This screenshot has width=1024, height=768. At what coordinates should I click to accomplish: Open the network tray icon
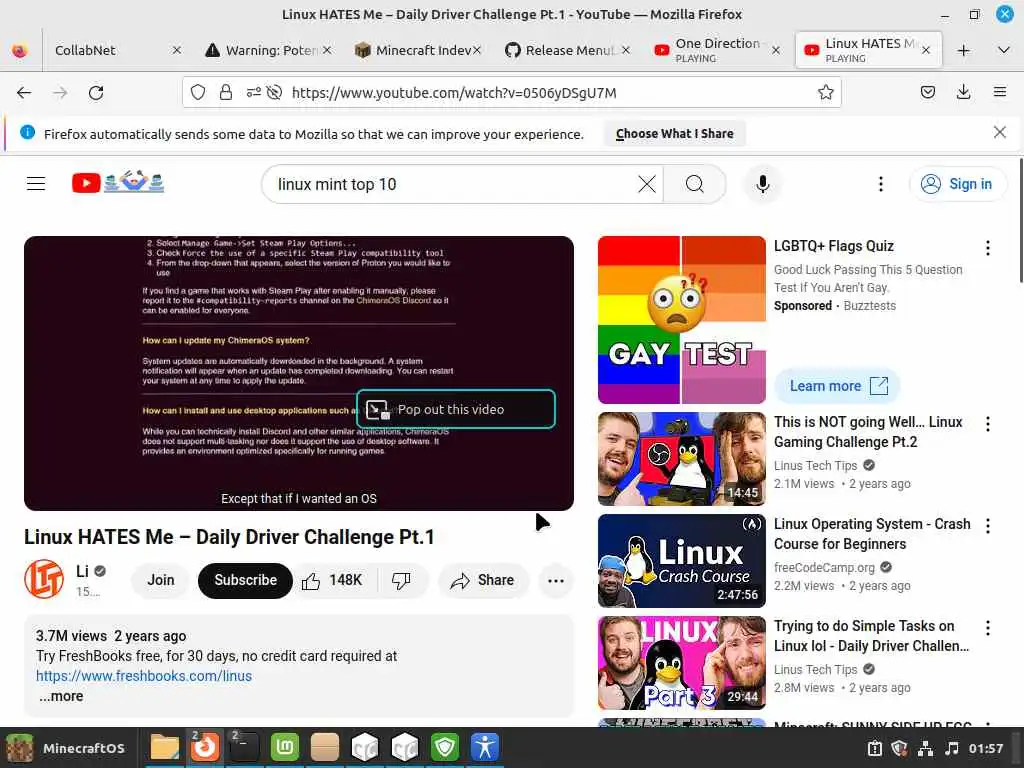click(x=925, y=748)
